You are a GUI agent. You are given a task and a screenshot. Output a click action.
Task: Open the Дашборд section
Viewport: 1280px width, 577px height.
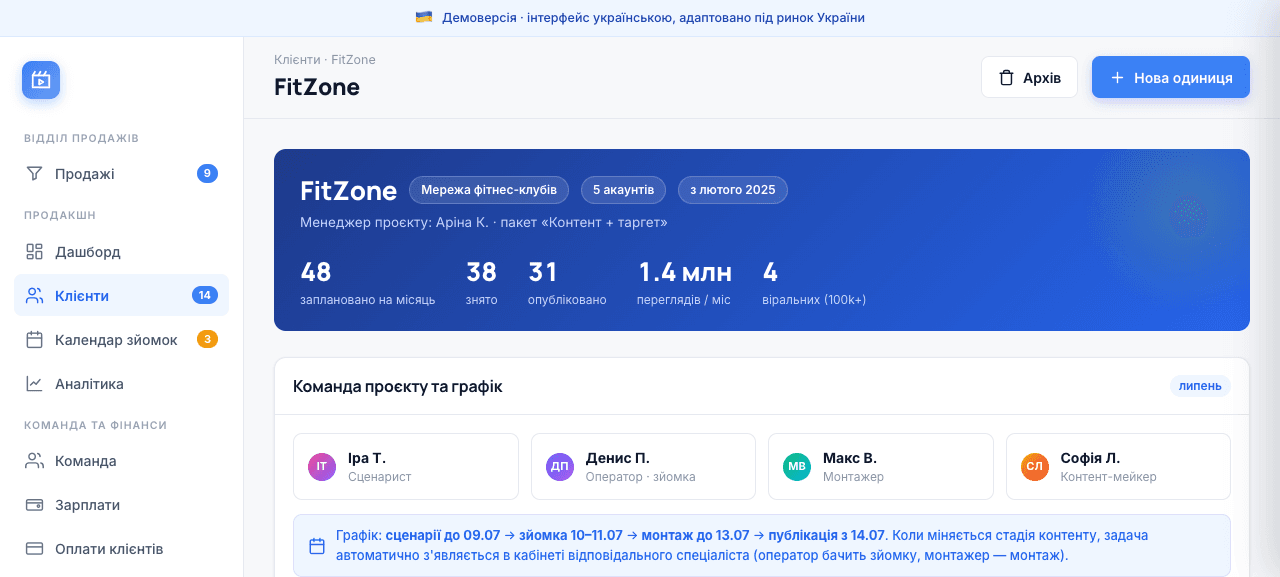tap(121, 252)
